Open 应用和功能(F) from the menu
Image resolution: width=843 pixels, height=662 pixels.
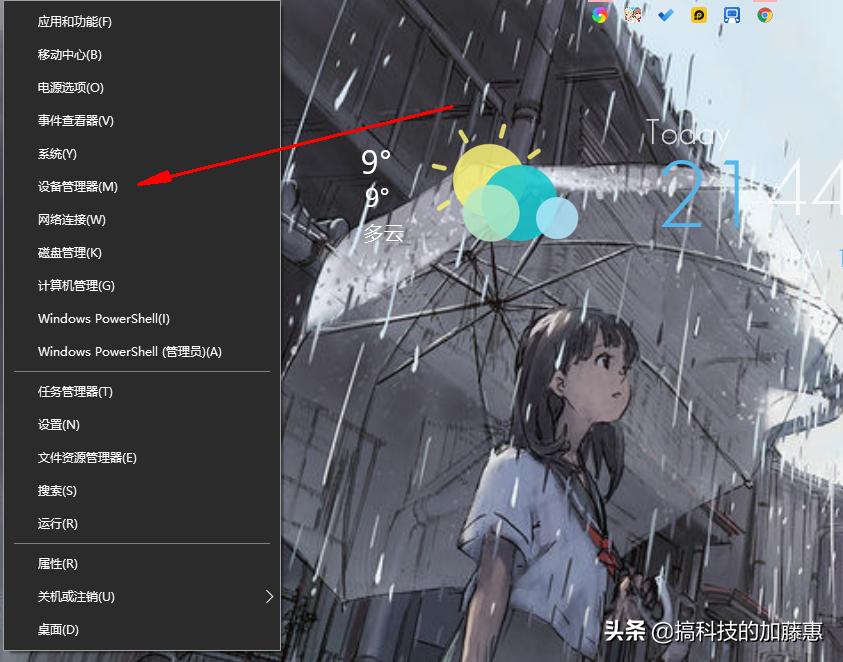[x=142, y=22]
